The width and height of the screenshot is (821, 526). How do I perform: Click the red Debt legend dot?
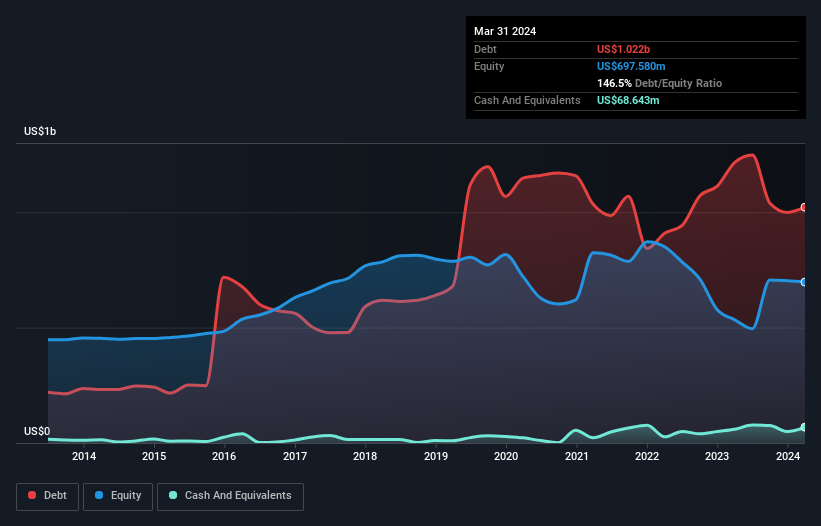32,495
